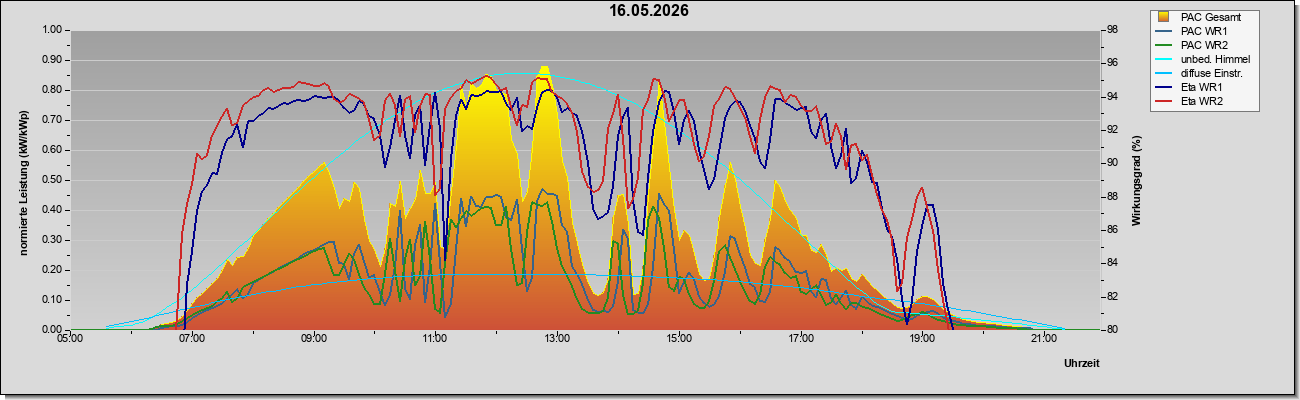1300x400 pixels.
Task: Click the 19:00 time axis label
Action: pos(921,340)
